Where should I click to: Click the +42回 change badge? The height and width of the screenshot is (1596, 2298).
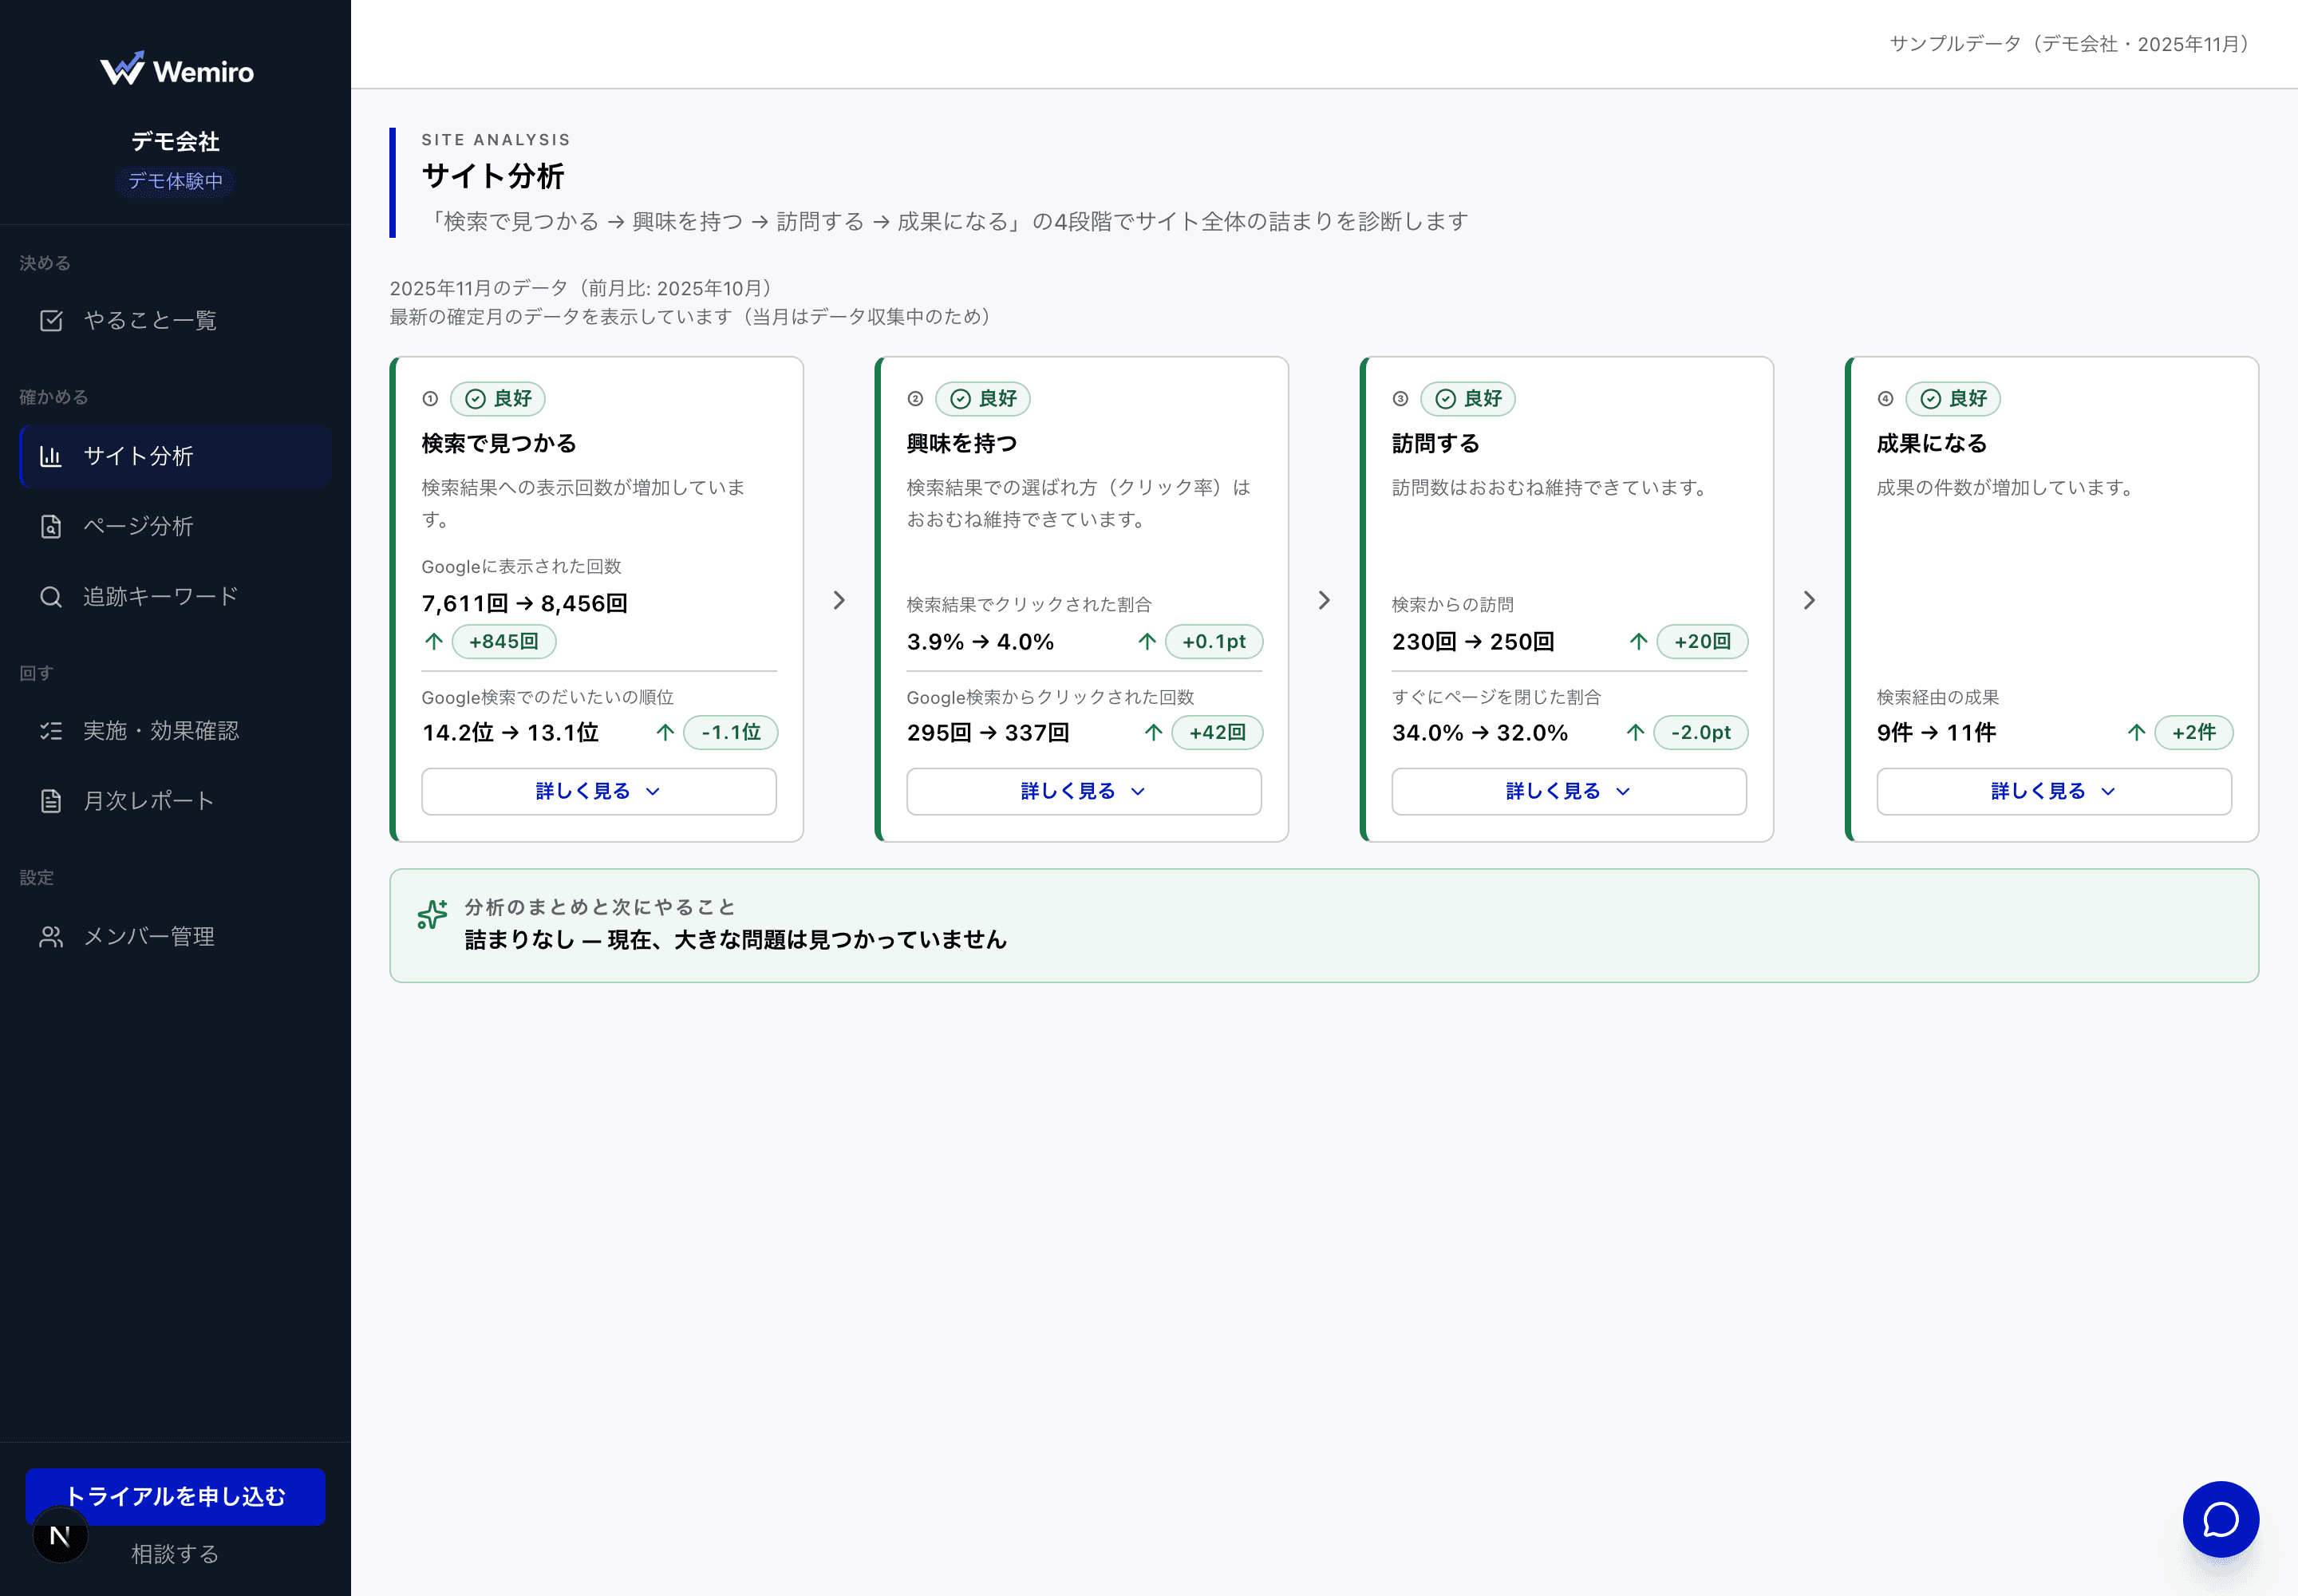pos(1217,733)
